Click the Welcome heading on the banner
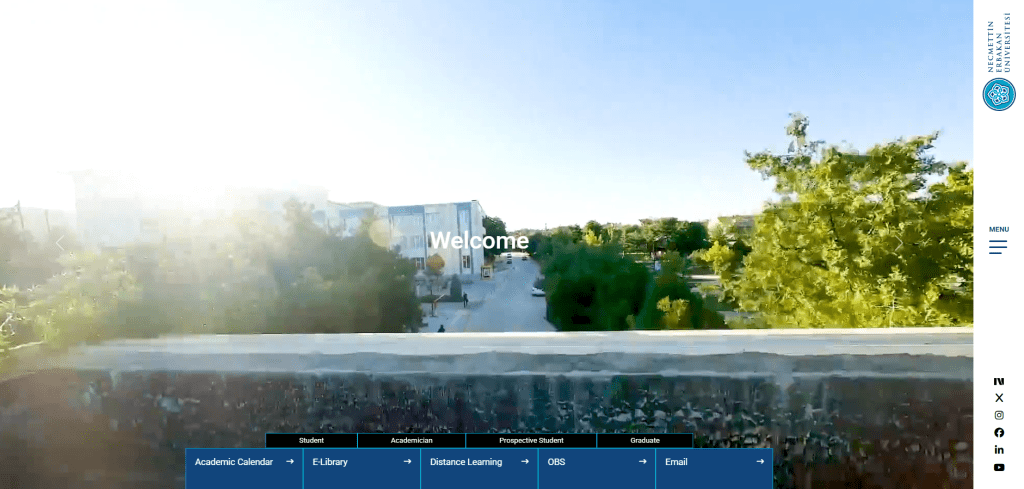The height and width of the screenshot is (489, 1024). pyautogui.click(x=478, y=241)
